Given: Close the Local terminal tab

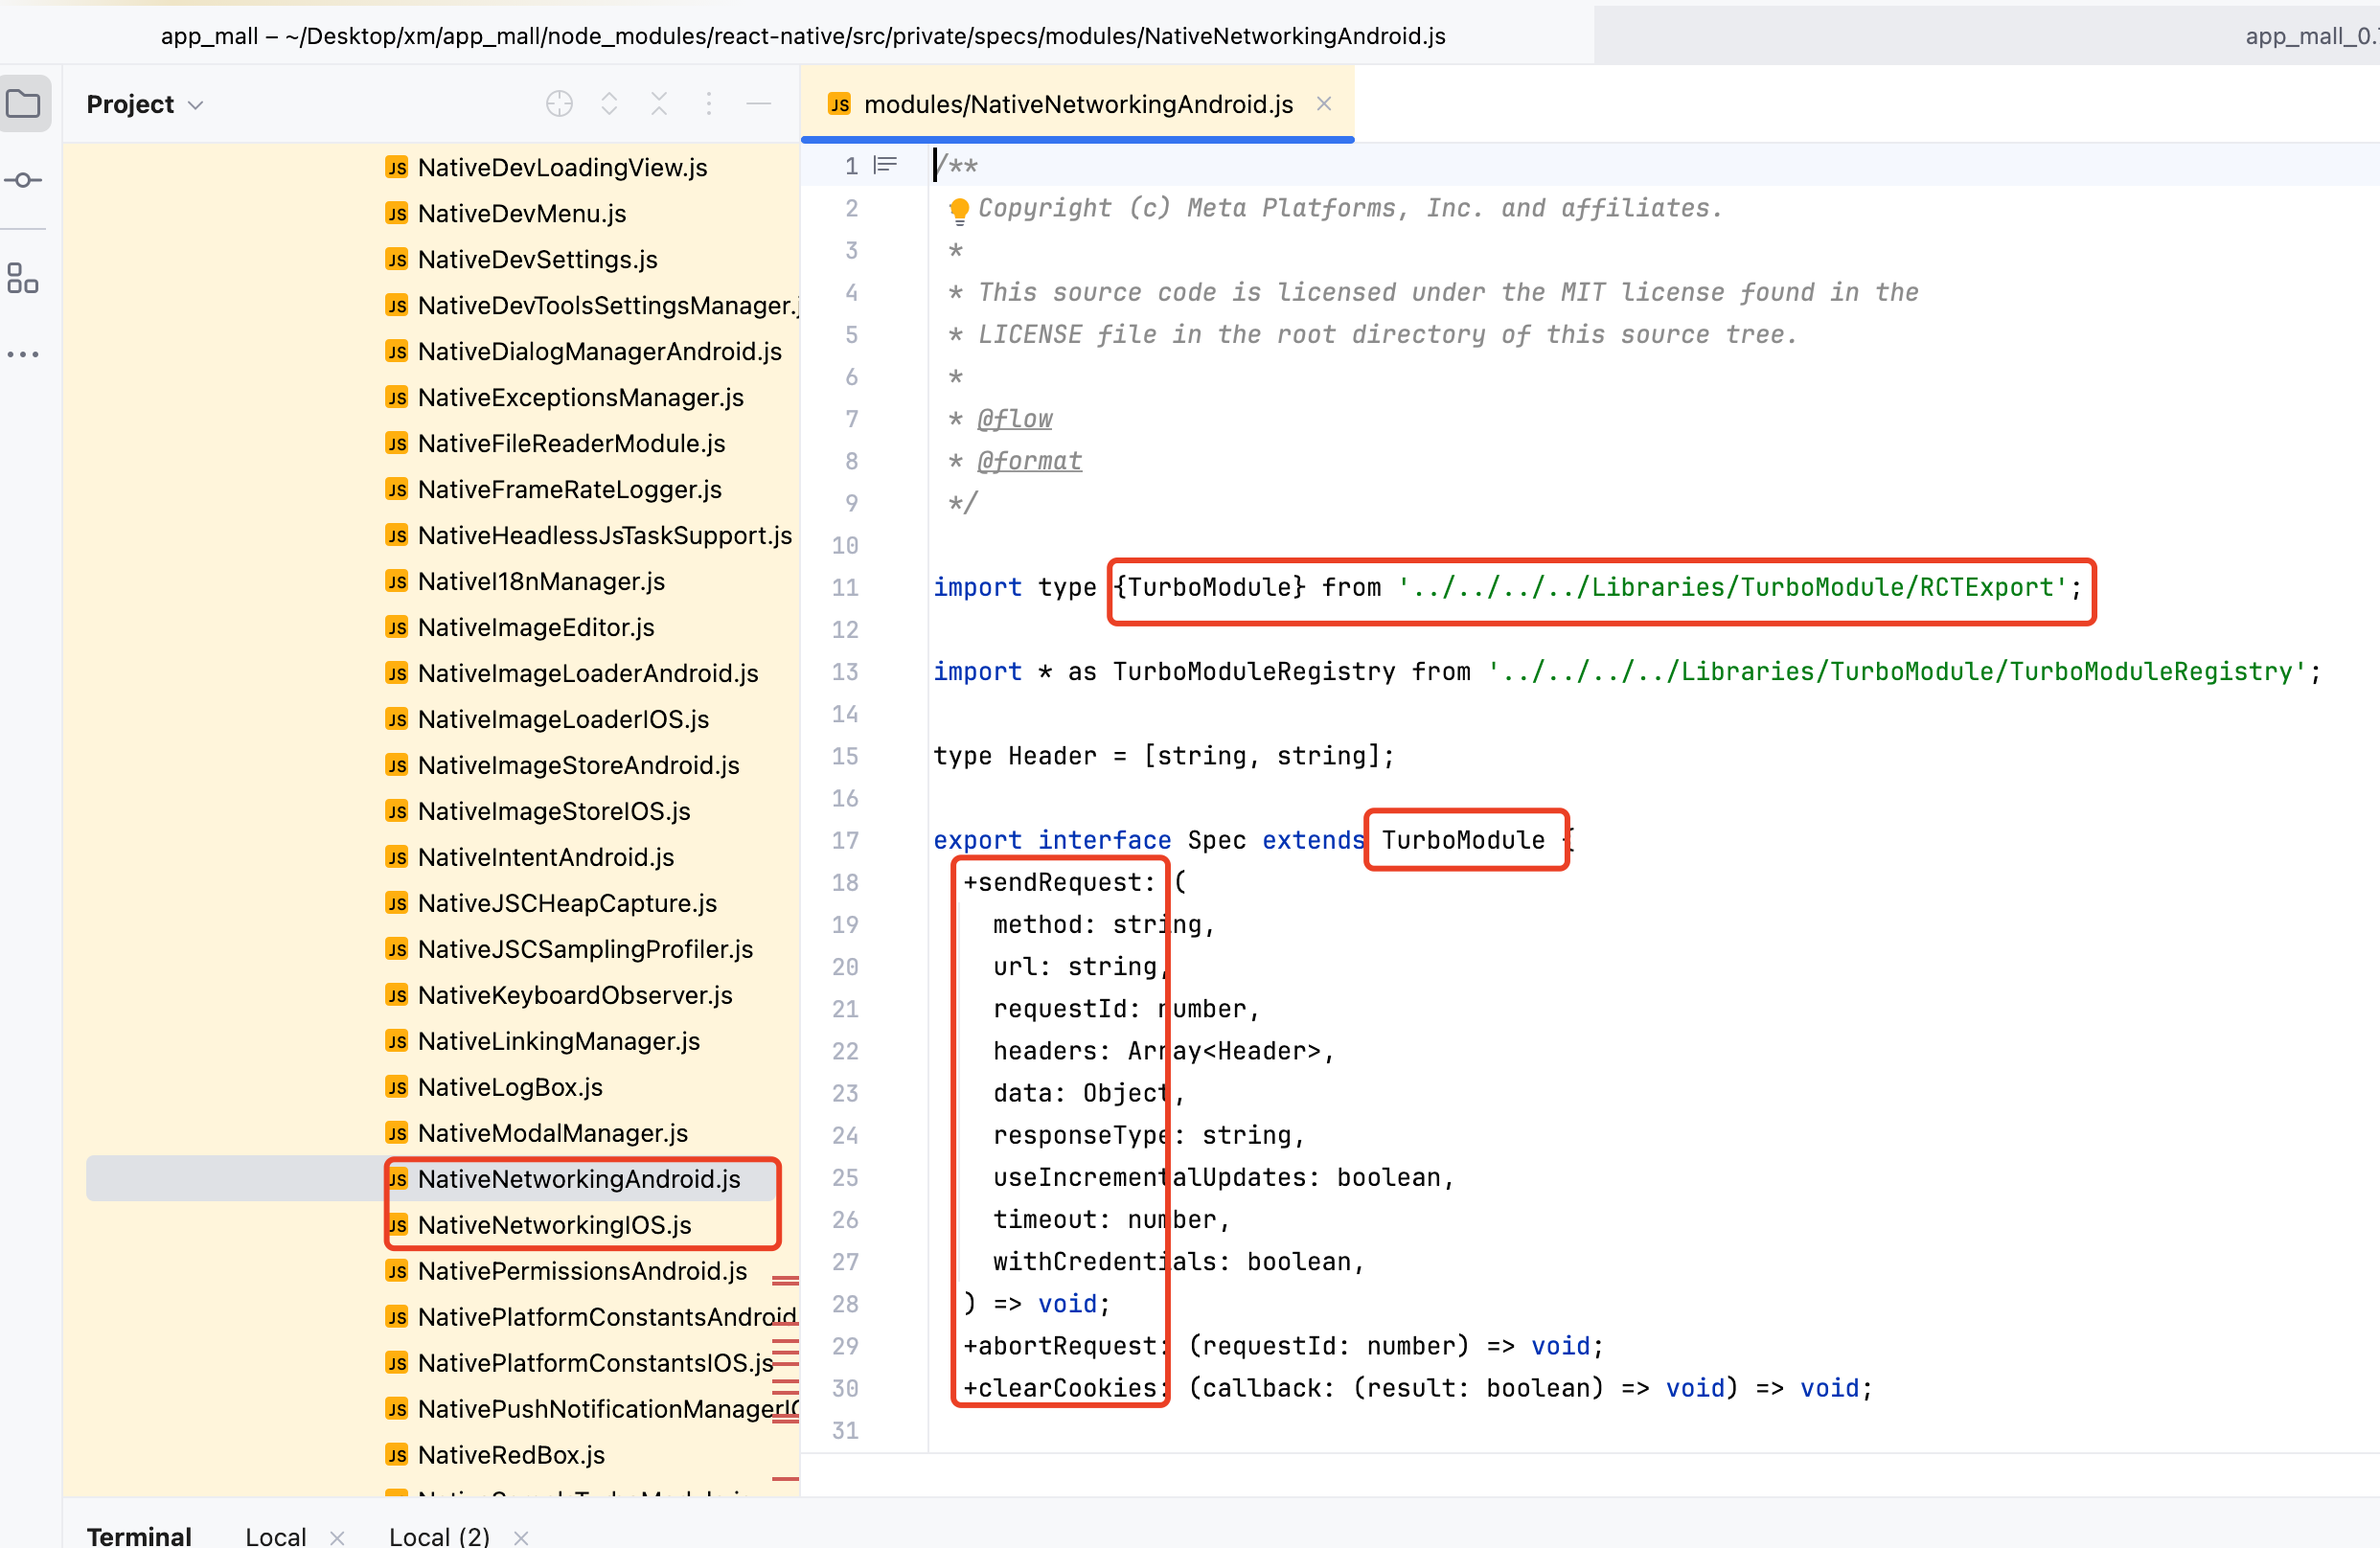Looking at the screenshot, I should click(x=337, y=1537).
